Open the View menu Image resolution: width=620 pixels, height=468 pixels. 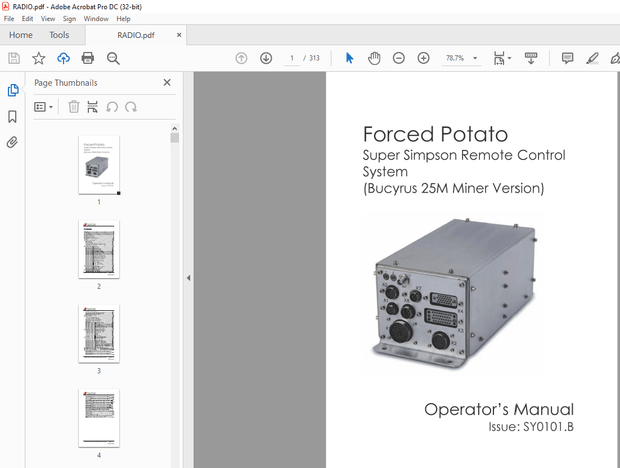[48, 19]
